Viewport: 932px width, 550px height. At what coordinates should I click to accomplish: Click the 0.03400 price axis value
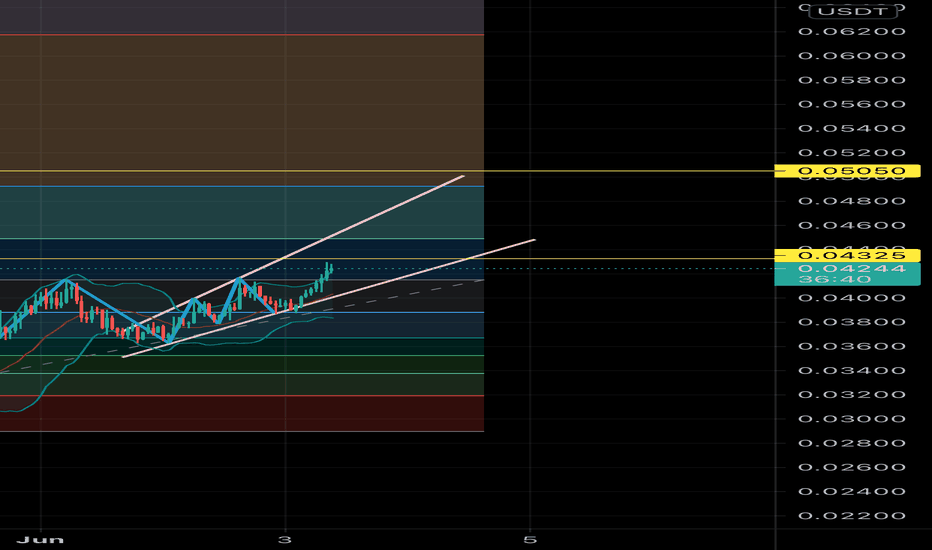pyautogui.click(x=852, y=370)
